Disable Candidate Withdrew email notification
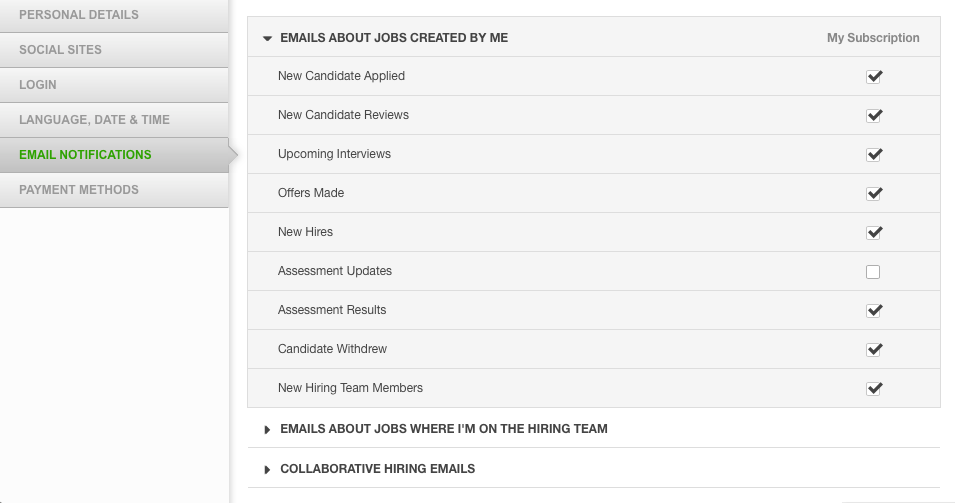 [874, 349]
